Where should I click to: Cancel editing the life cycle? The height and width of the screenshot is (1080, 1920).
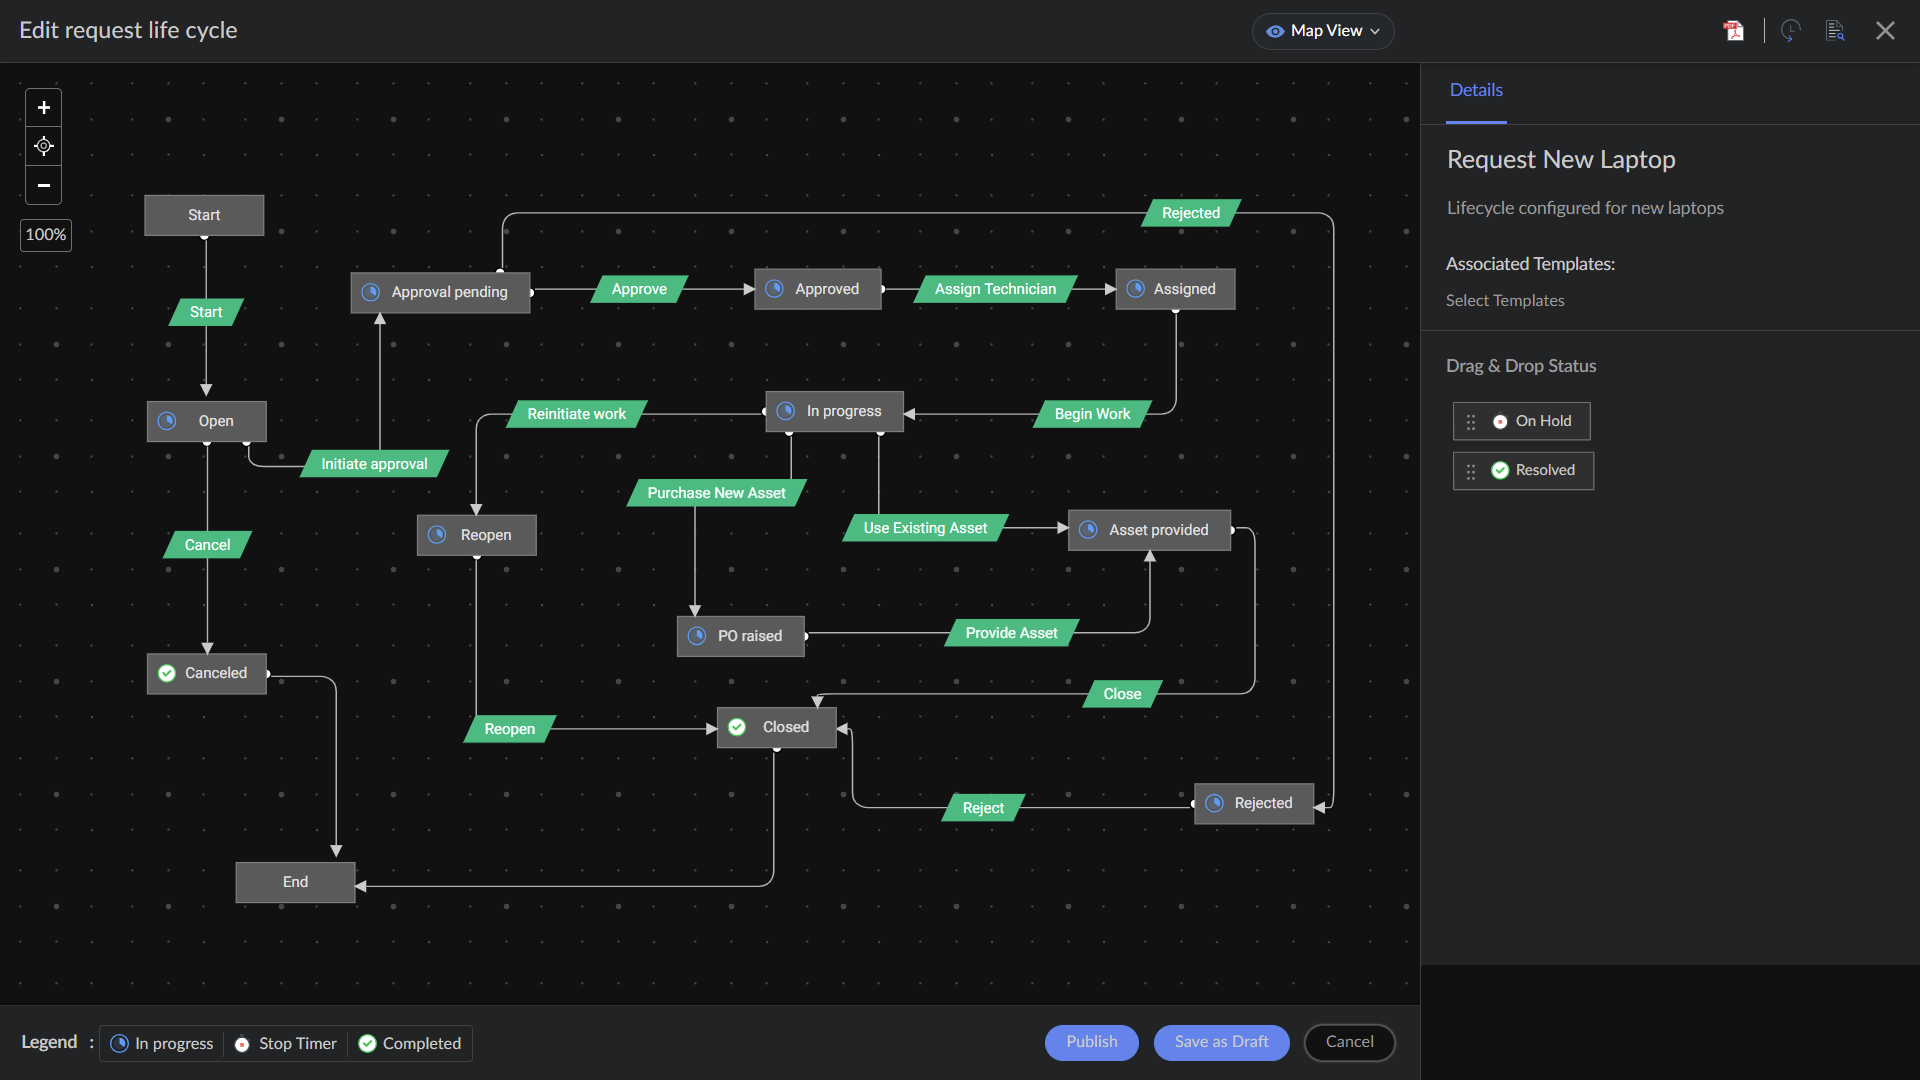tap(1349, 1042)
